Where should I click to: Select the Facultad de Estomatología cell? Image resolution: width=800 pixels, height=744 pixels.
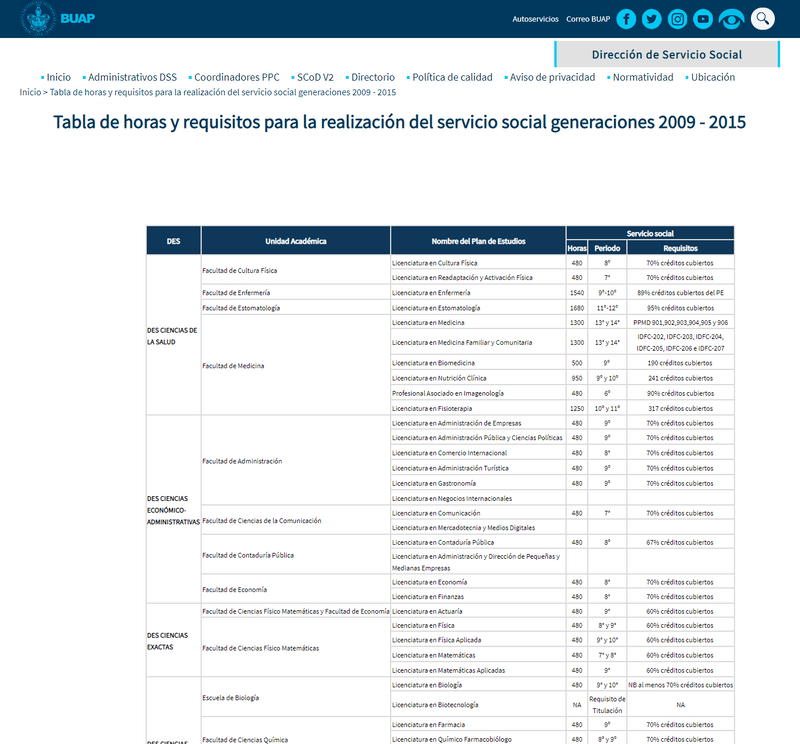[295, 308]
